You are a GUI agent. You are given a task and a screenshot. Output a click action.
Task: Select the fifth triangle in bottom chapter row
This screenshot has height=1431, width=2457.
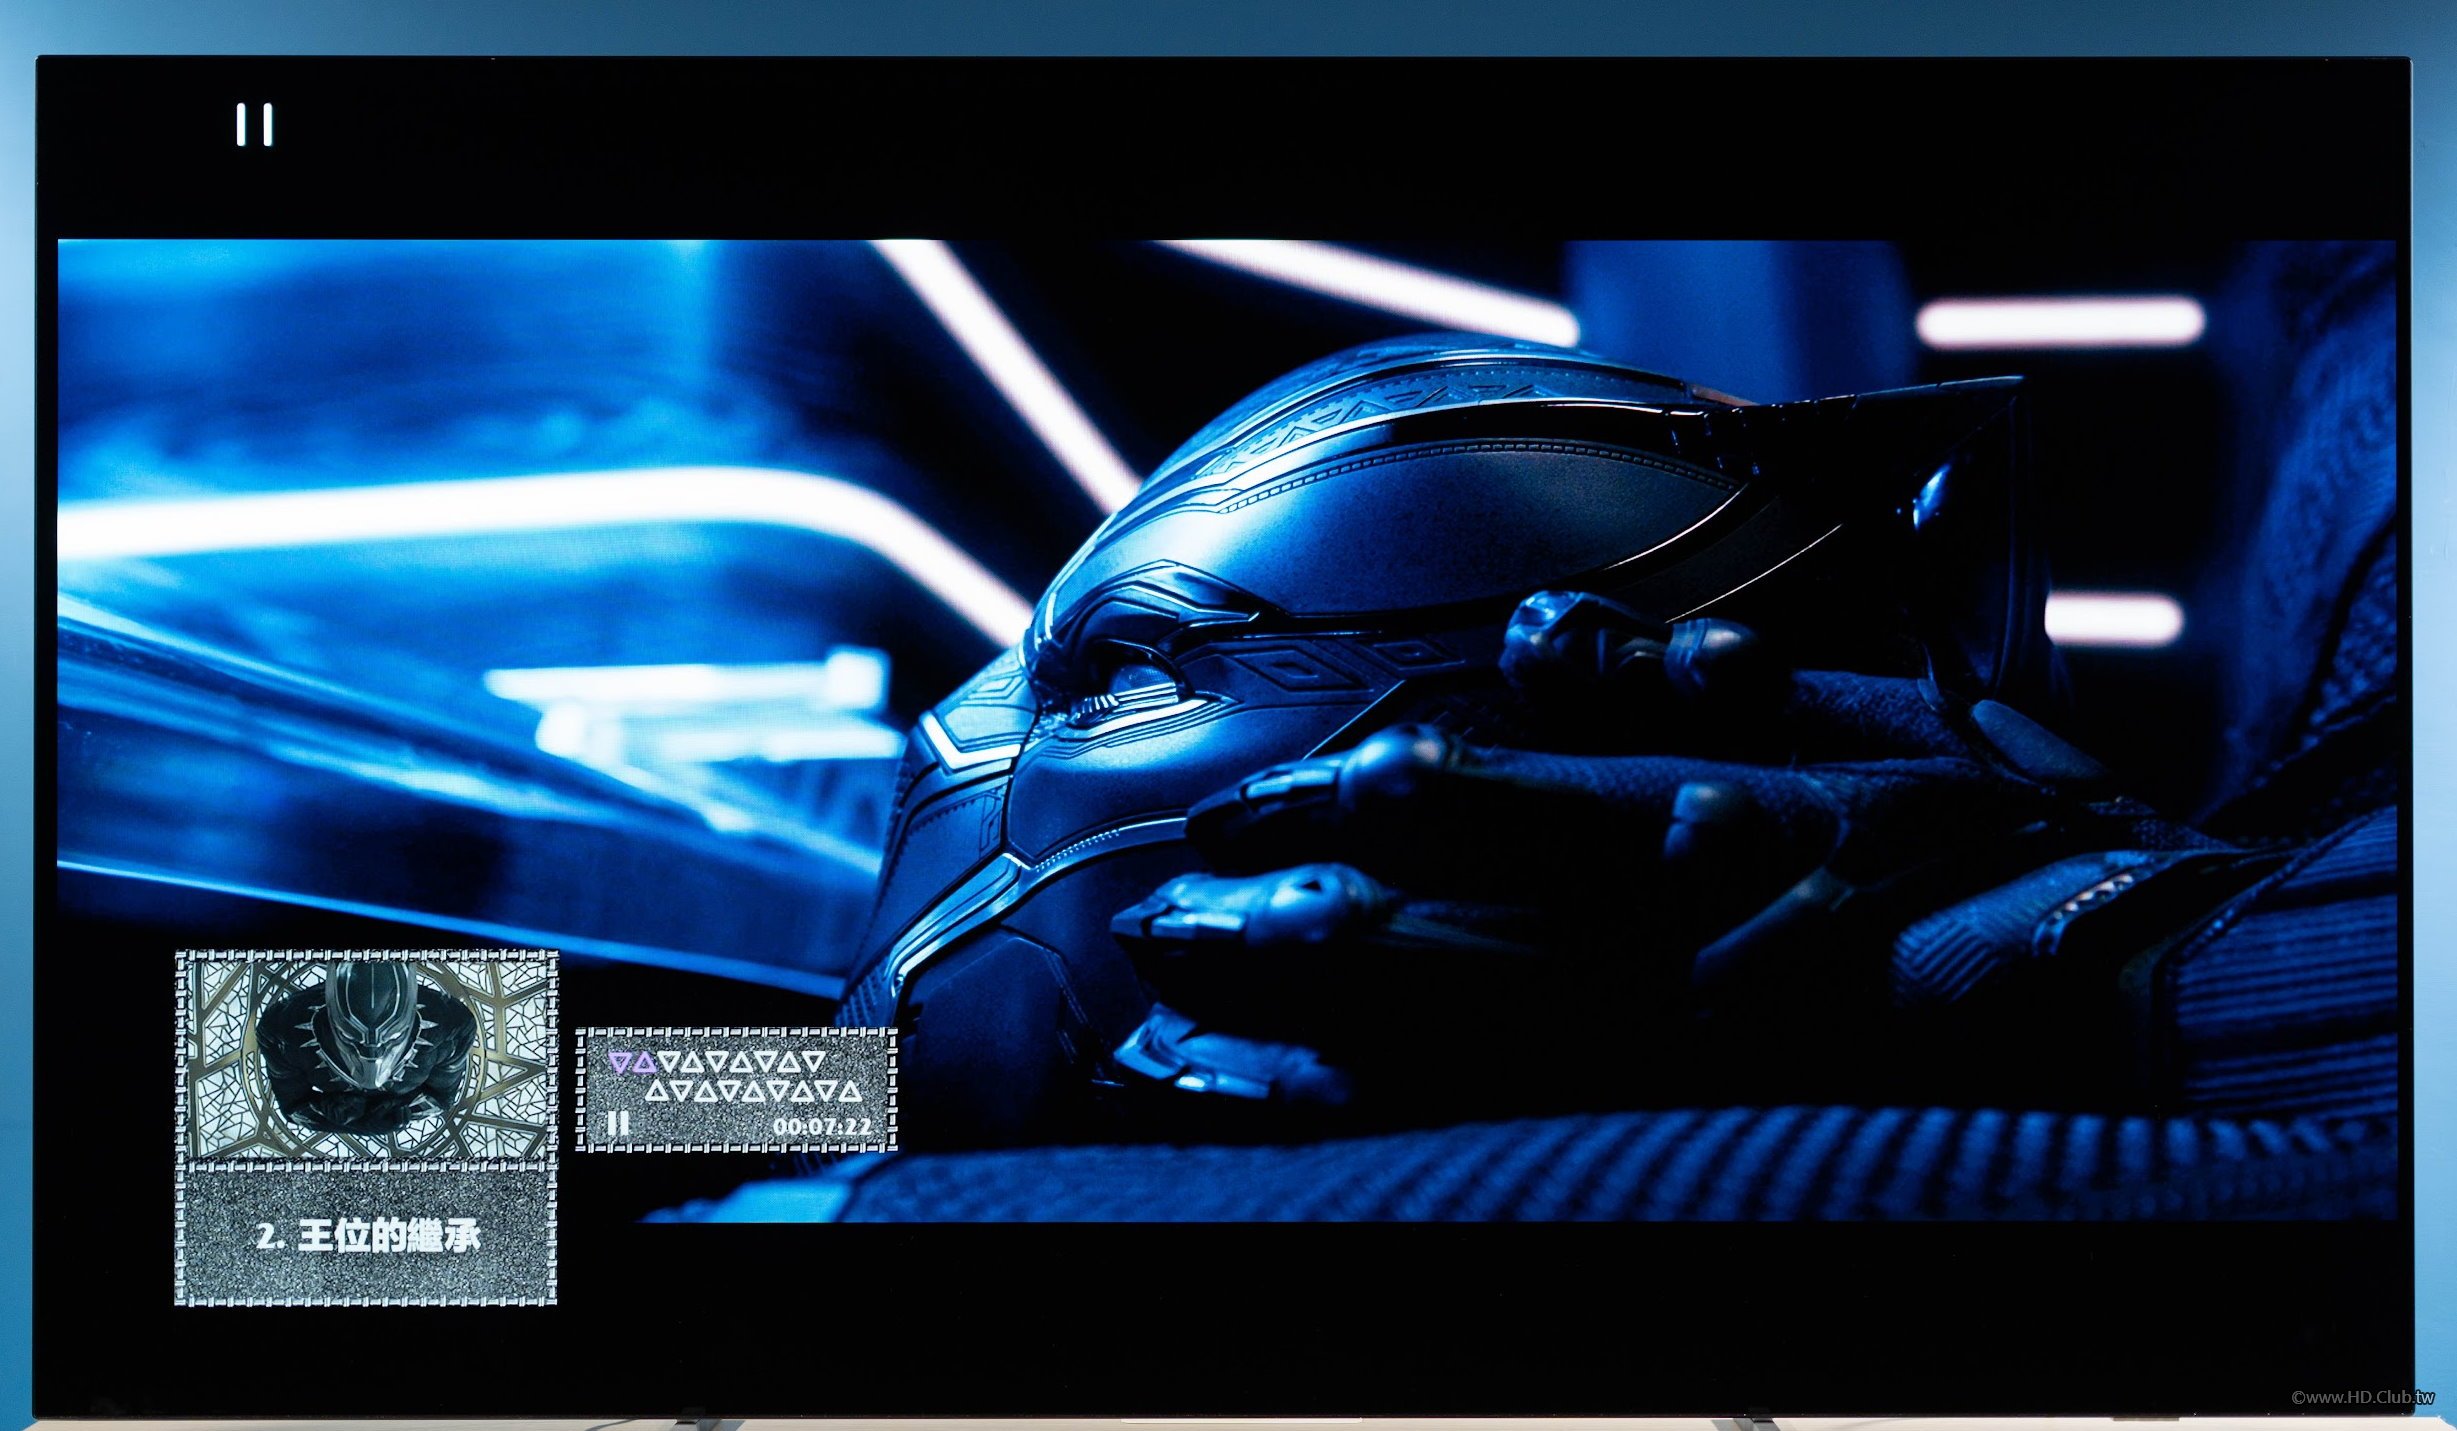(x=753, y=1091)
